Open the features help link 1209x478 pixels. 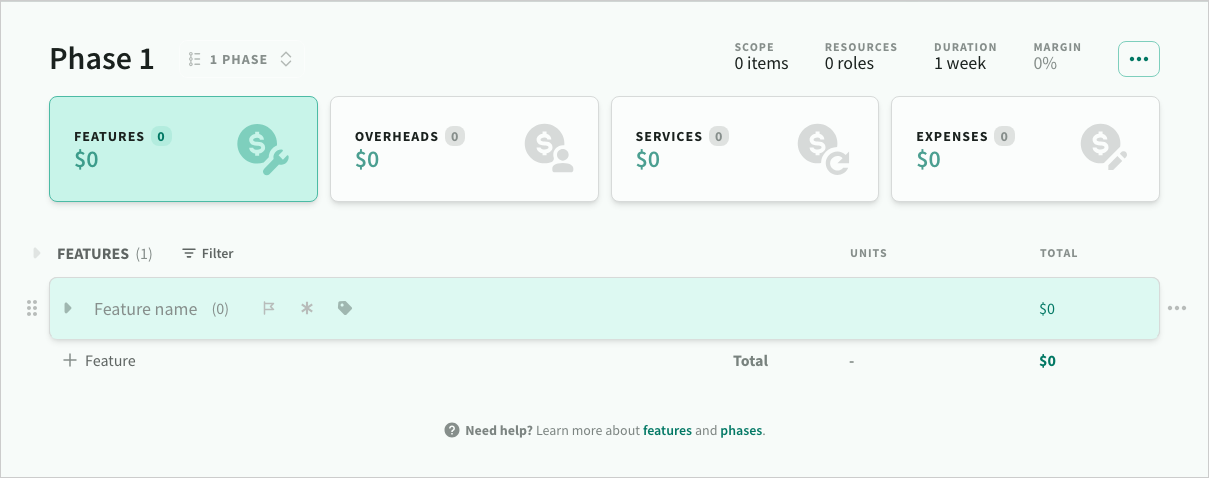point(667,431)
